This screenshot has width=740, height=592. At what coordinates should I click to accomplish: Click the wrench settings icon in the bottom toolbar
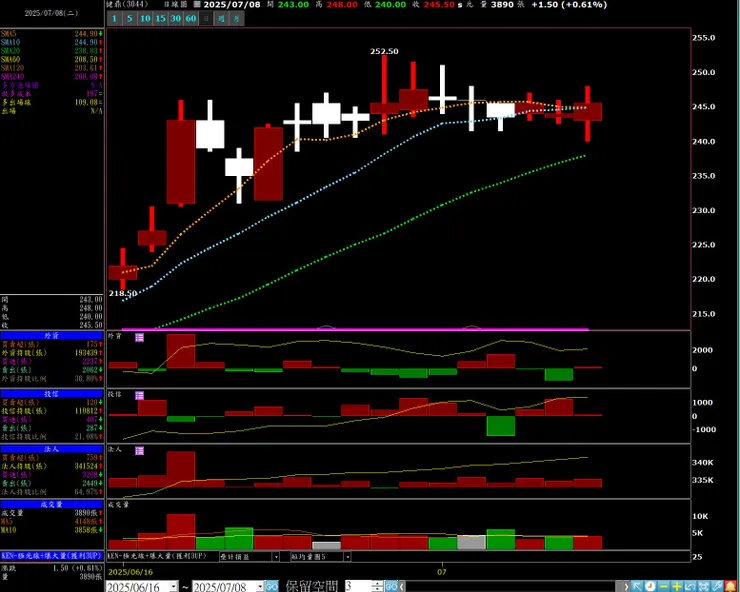pyautogui.click(x=717, y=586)
